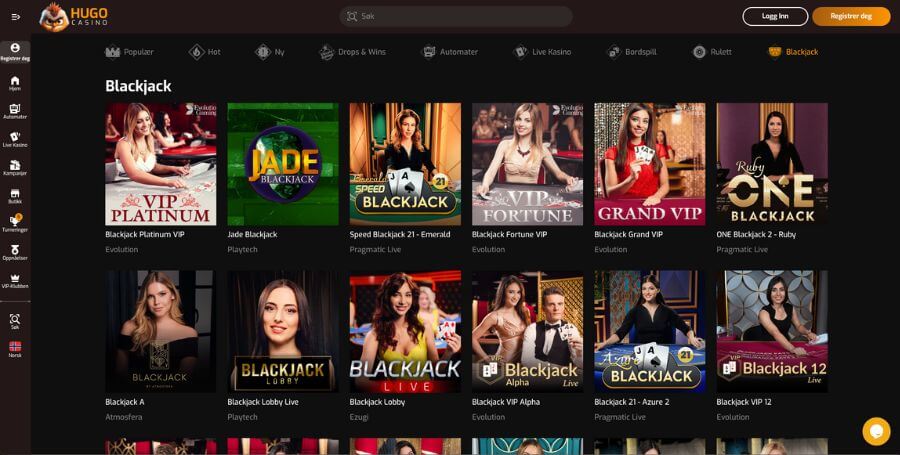Open VIP-Klubben in the sidebar
This screenshot has height=455, width=900.
tap(15, 281)
